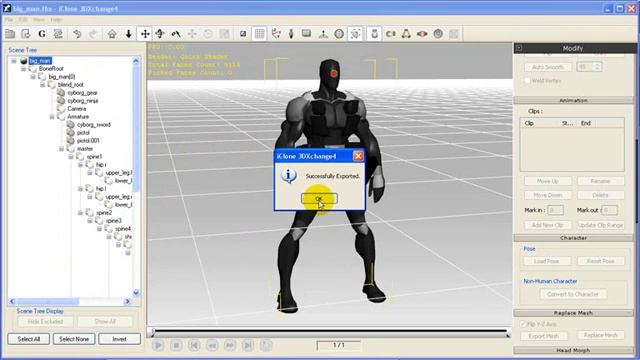Click the bone skeleton display icon
Image resolution: width=640 pixels, height=360 pixels.
[x=276, y=34]
